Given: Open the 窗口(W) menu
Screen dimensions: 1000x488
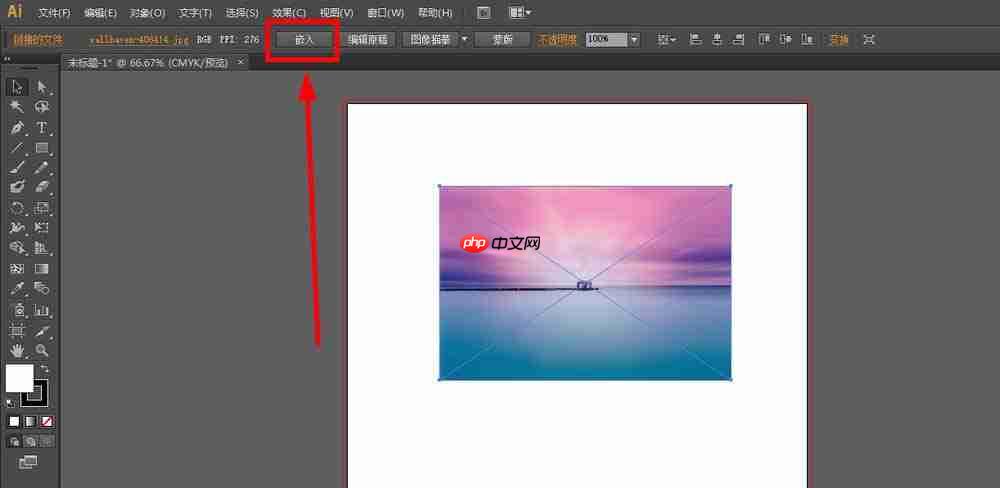Looking at the screenshot, I should pos(386,12).
